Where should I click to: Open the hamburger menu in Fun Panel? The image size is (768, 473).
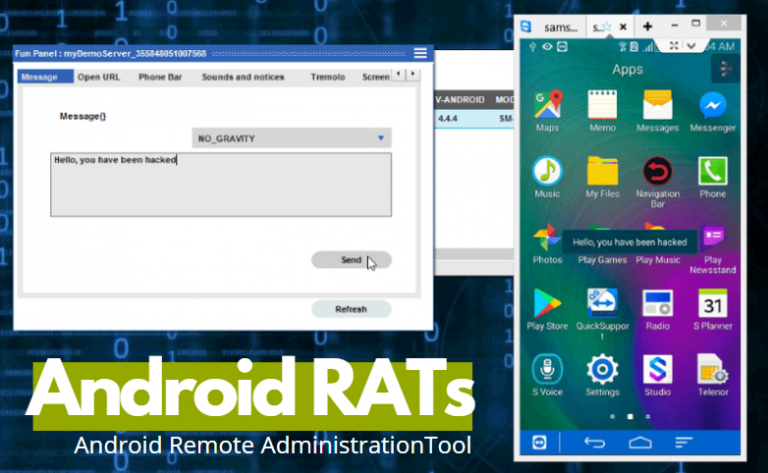point(420,53)
